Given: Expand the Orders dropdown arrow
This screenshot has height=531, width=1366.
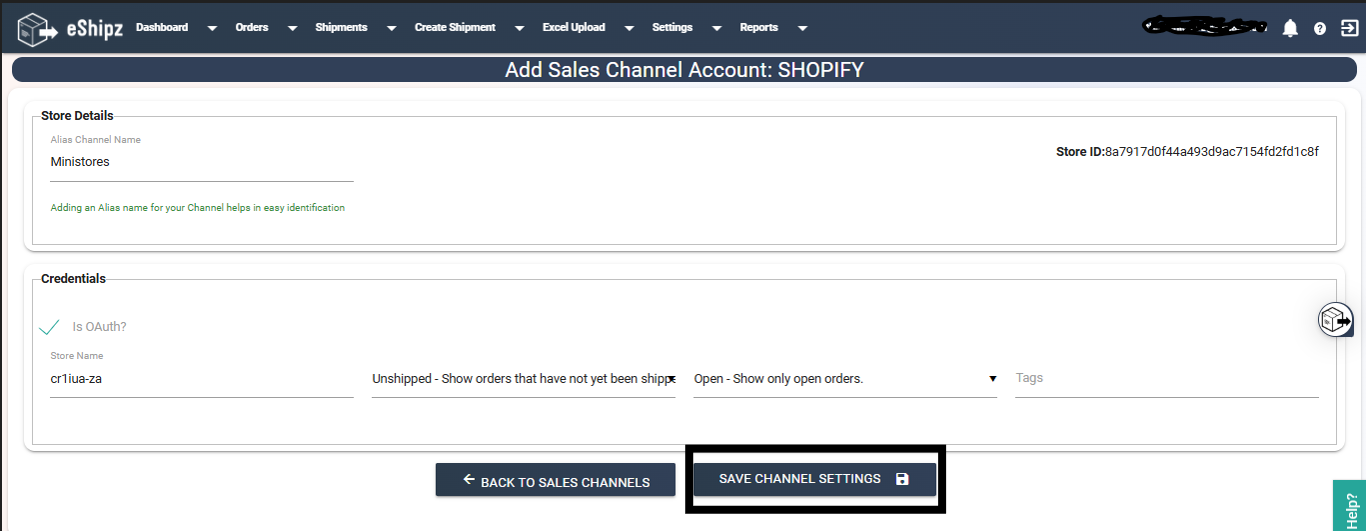Looking at the screenshot, I should [292, 29].
